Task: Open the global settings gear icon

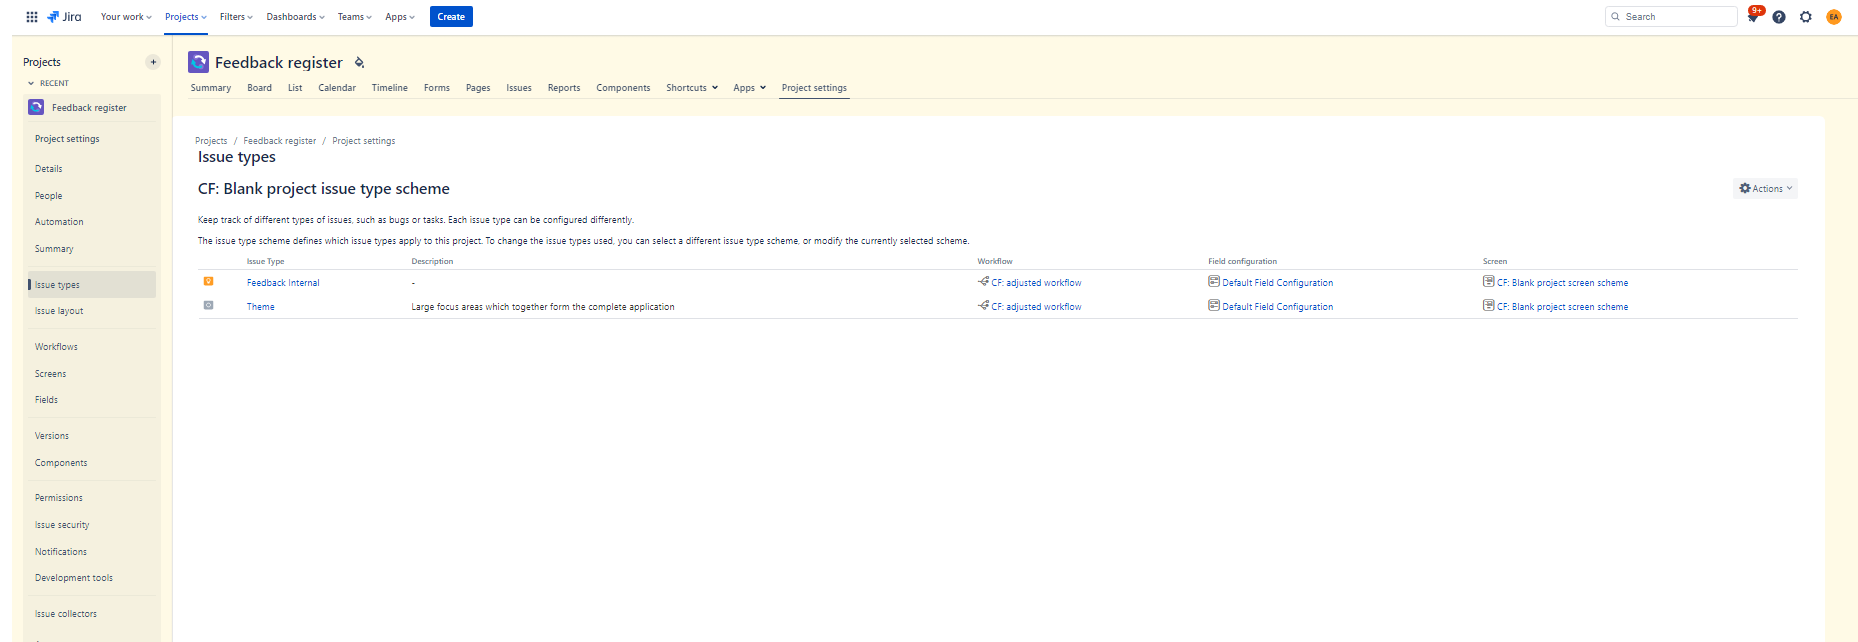Action: click(1806, 17)
